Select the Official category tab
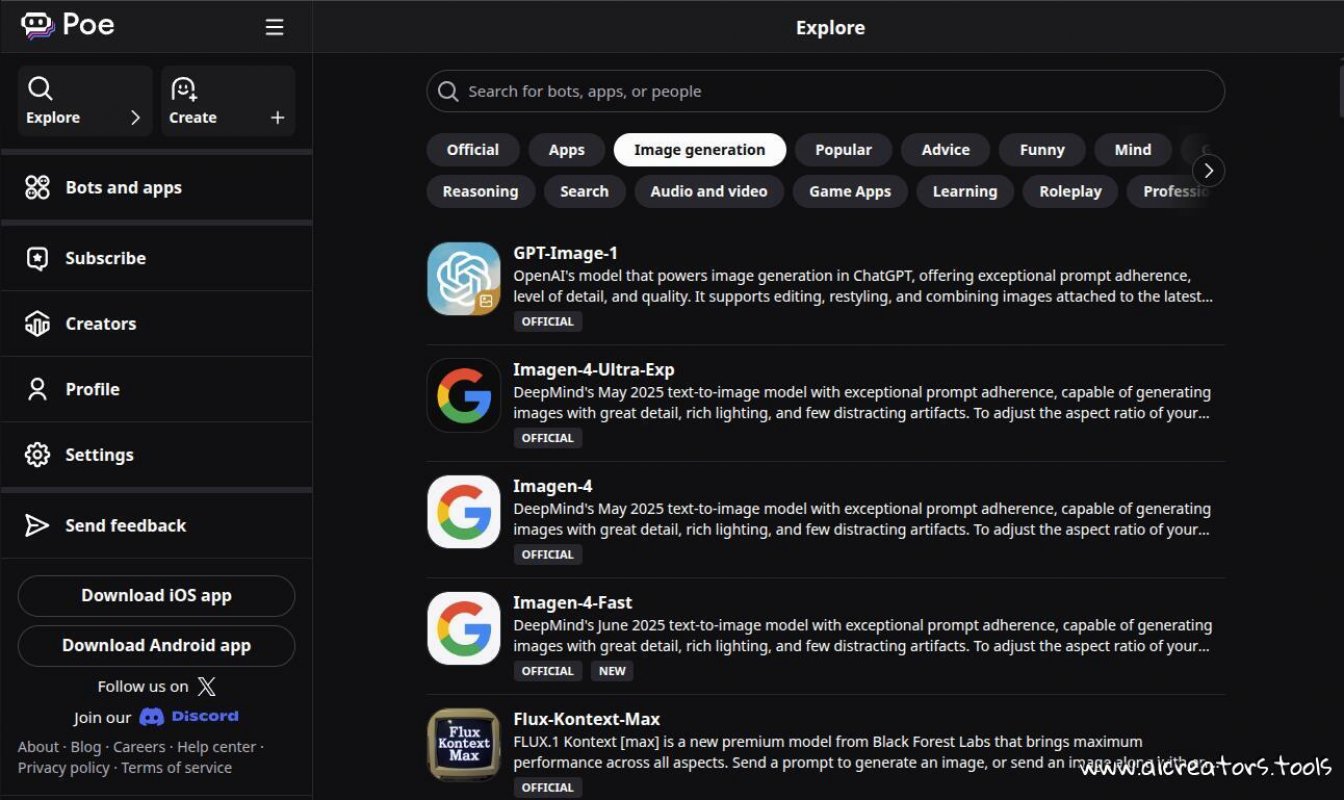 (472, 150)
